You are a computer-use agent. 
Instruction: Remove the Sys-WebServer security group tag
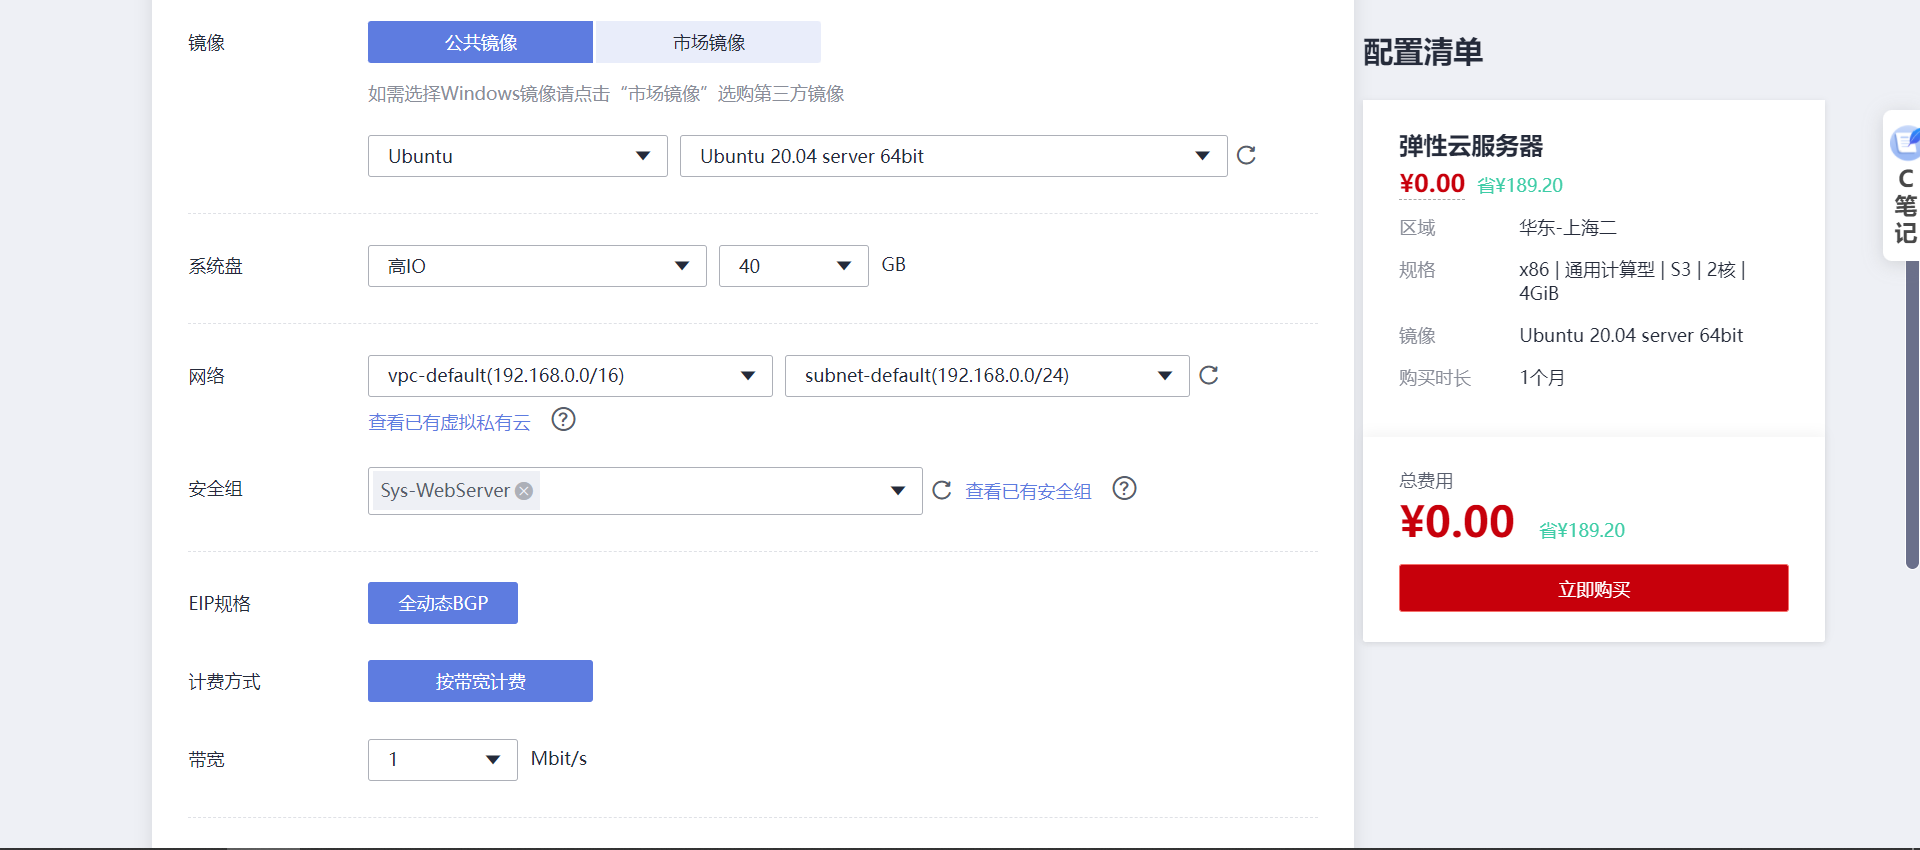click(524, 491)
